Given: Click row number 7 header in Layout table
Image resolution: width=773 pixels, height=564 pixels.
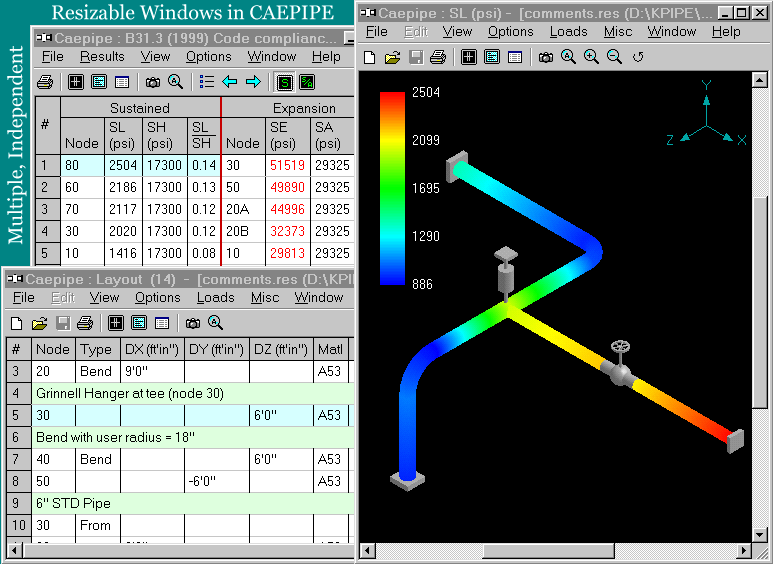Looking at the screenshot, I should click(x=18, y=459).
